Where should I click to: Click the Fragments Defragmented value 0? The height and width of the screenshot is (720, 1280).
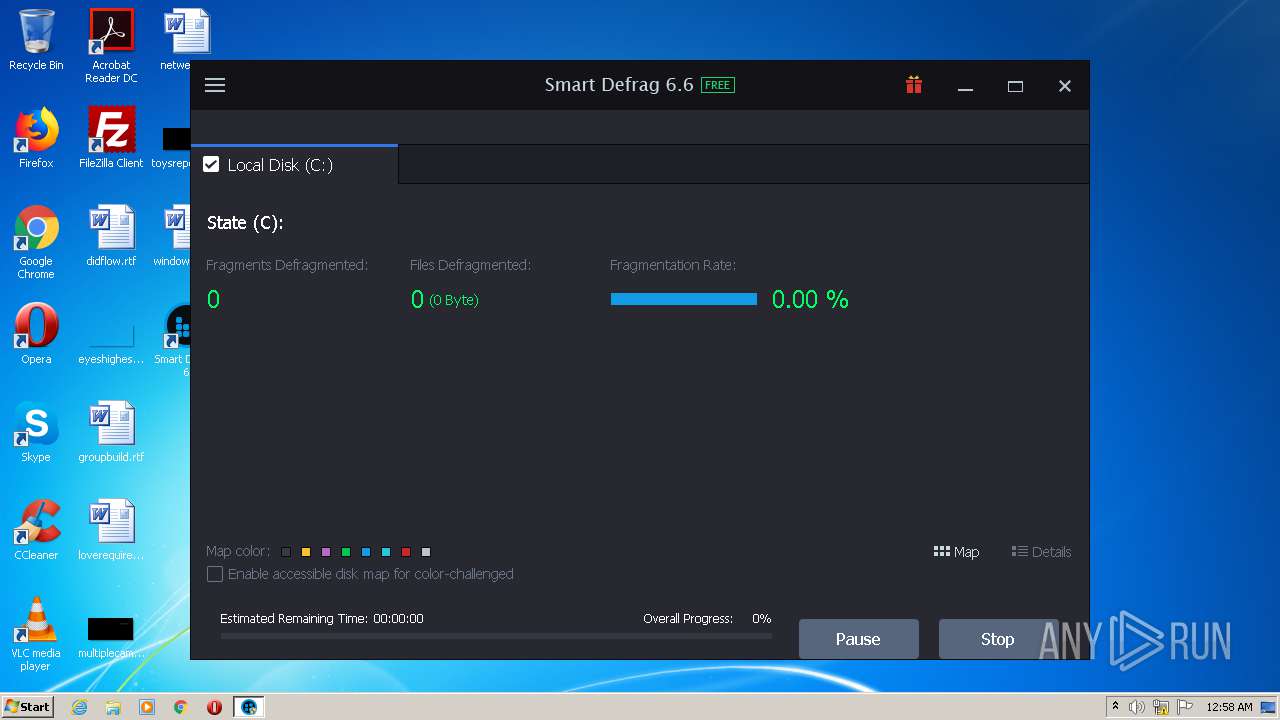coord(213,299)
